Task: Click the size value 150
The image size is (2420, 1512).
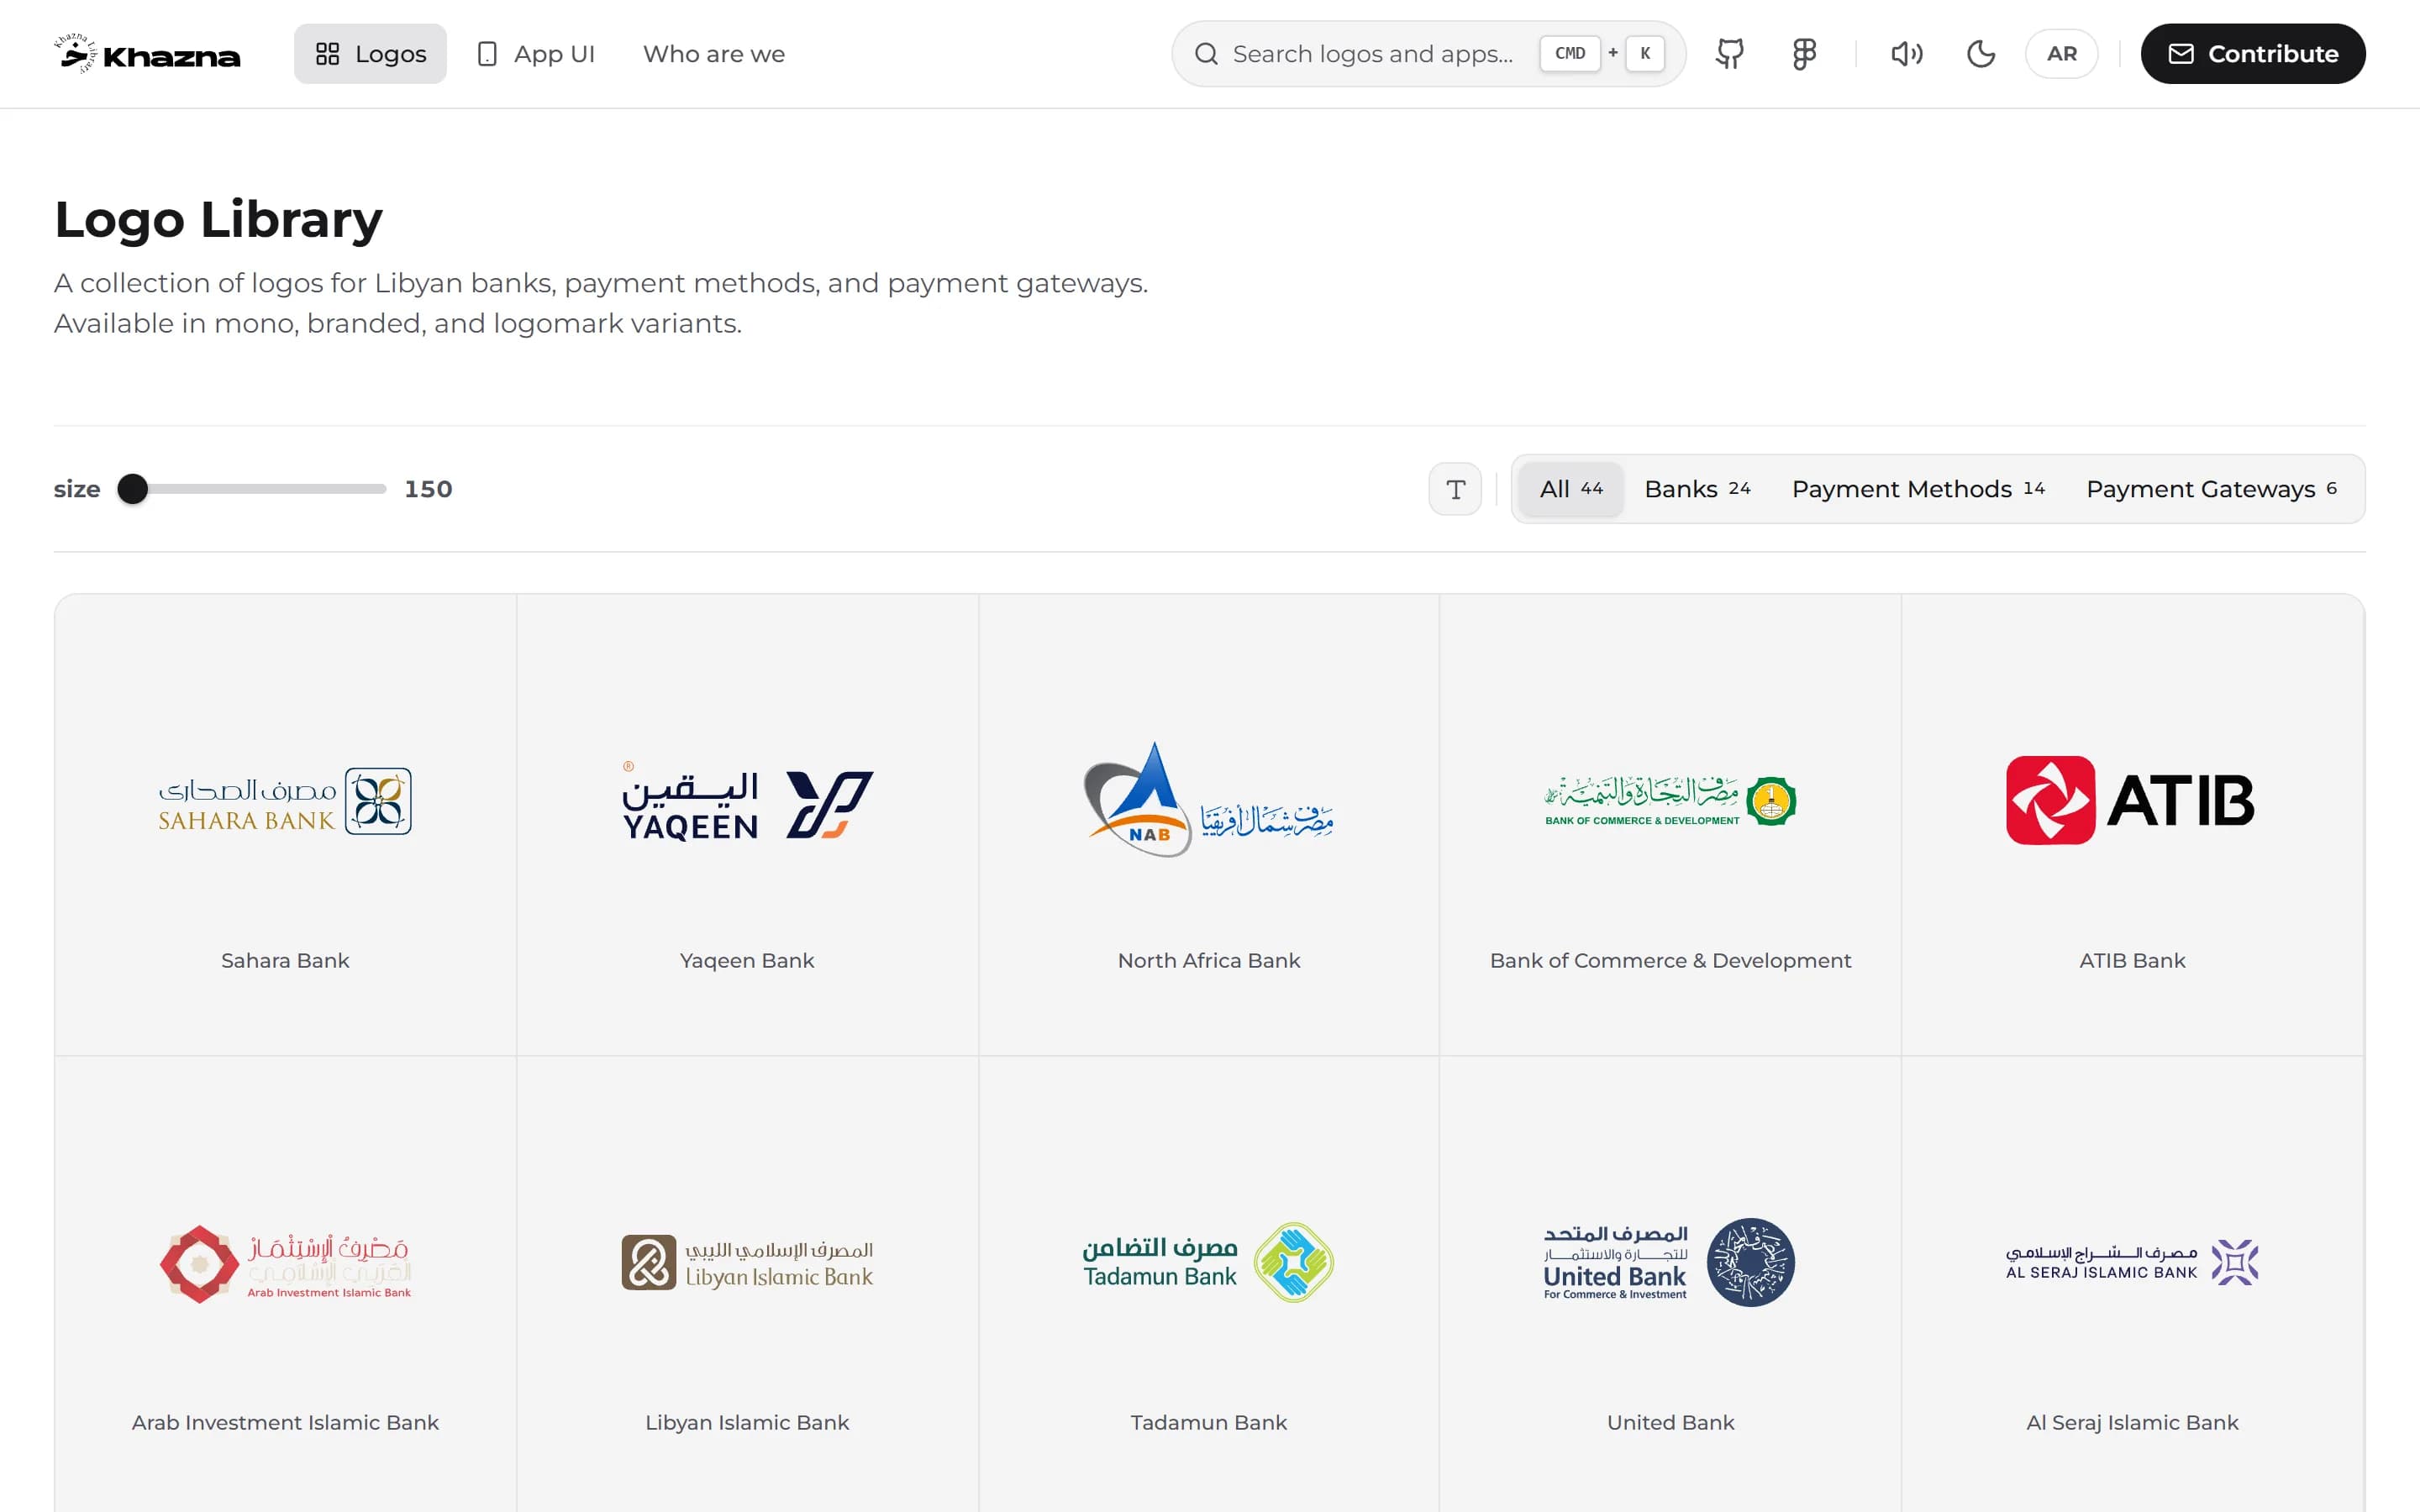Action: click(428, 489)
